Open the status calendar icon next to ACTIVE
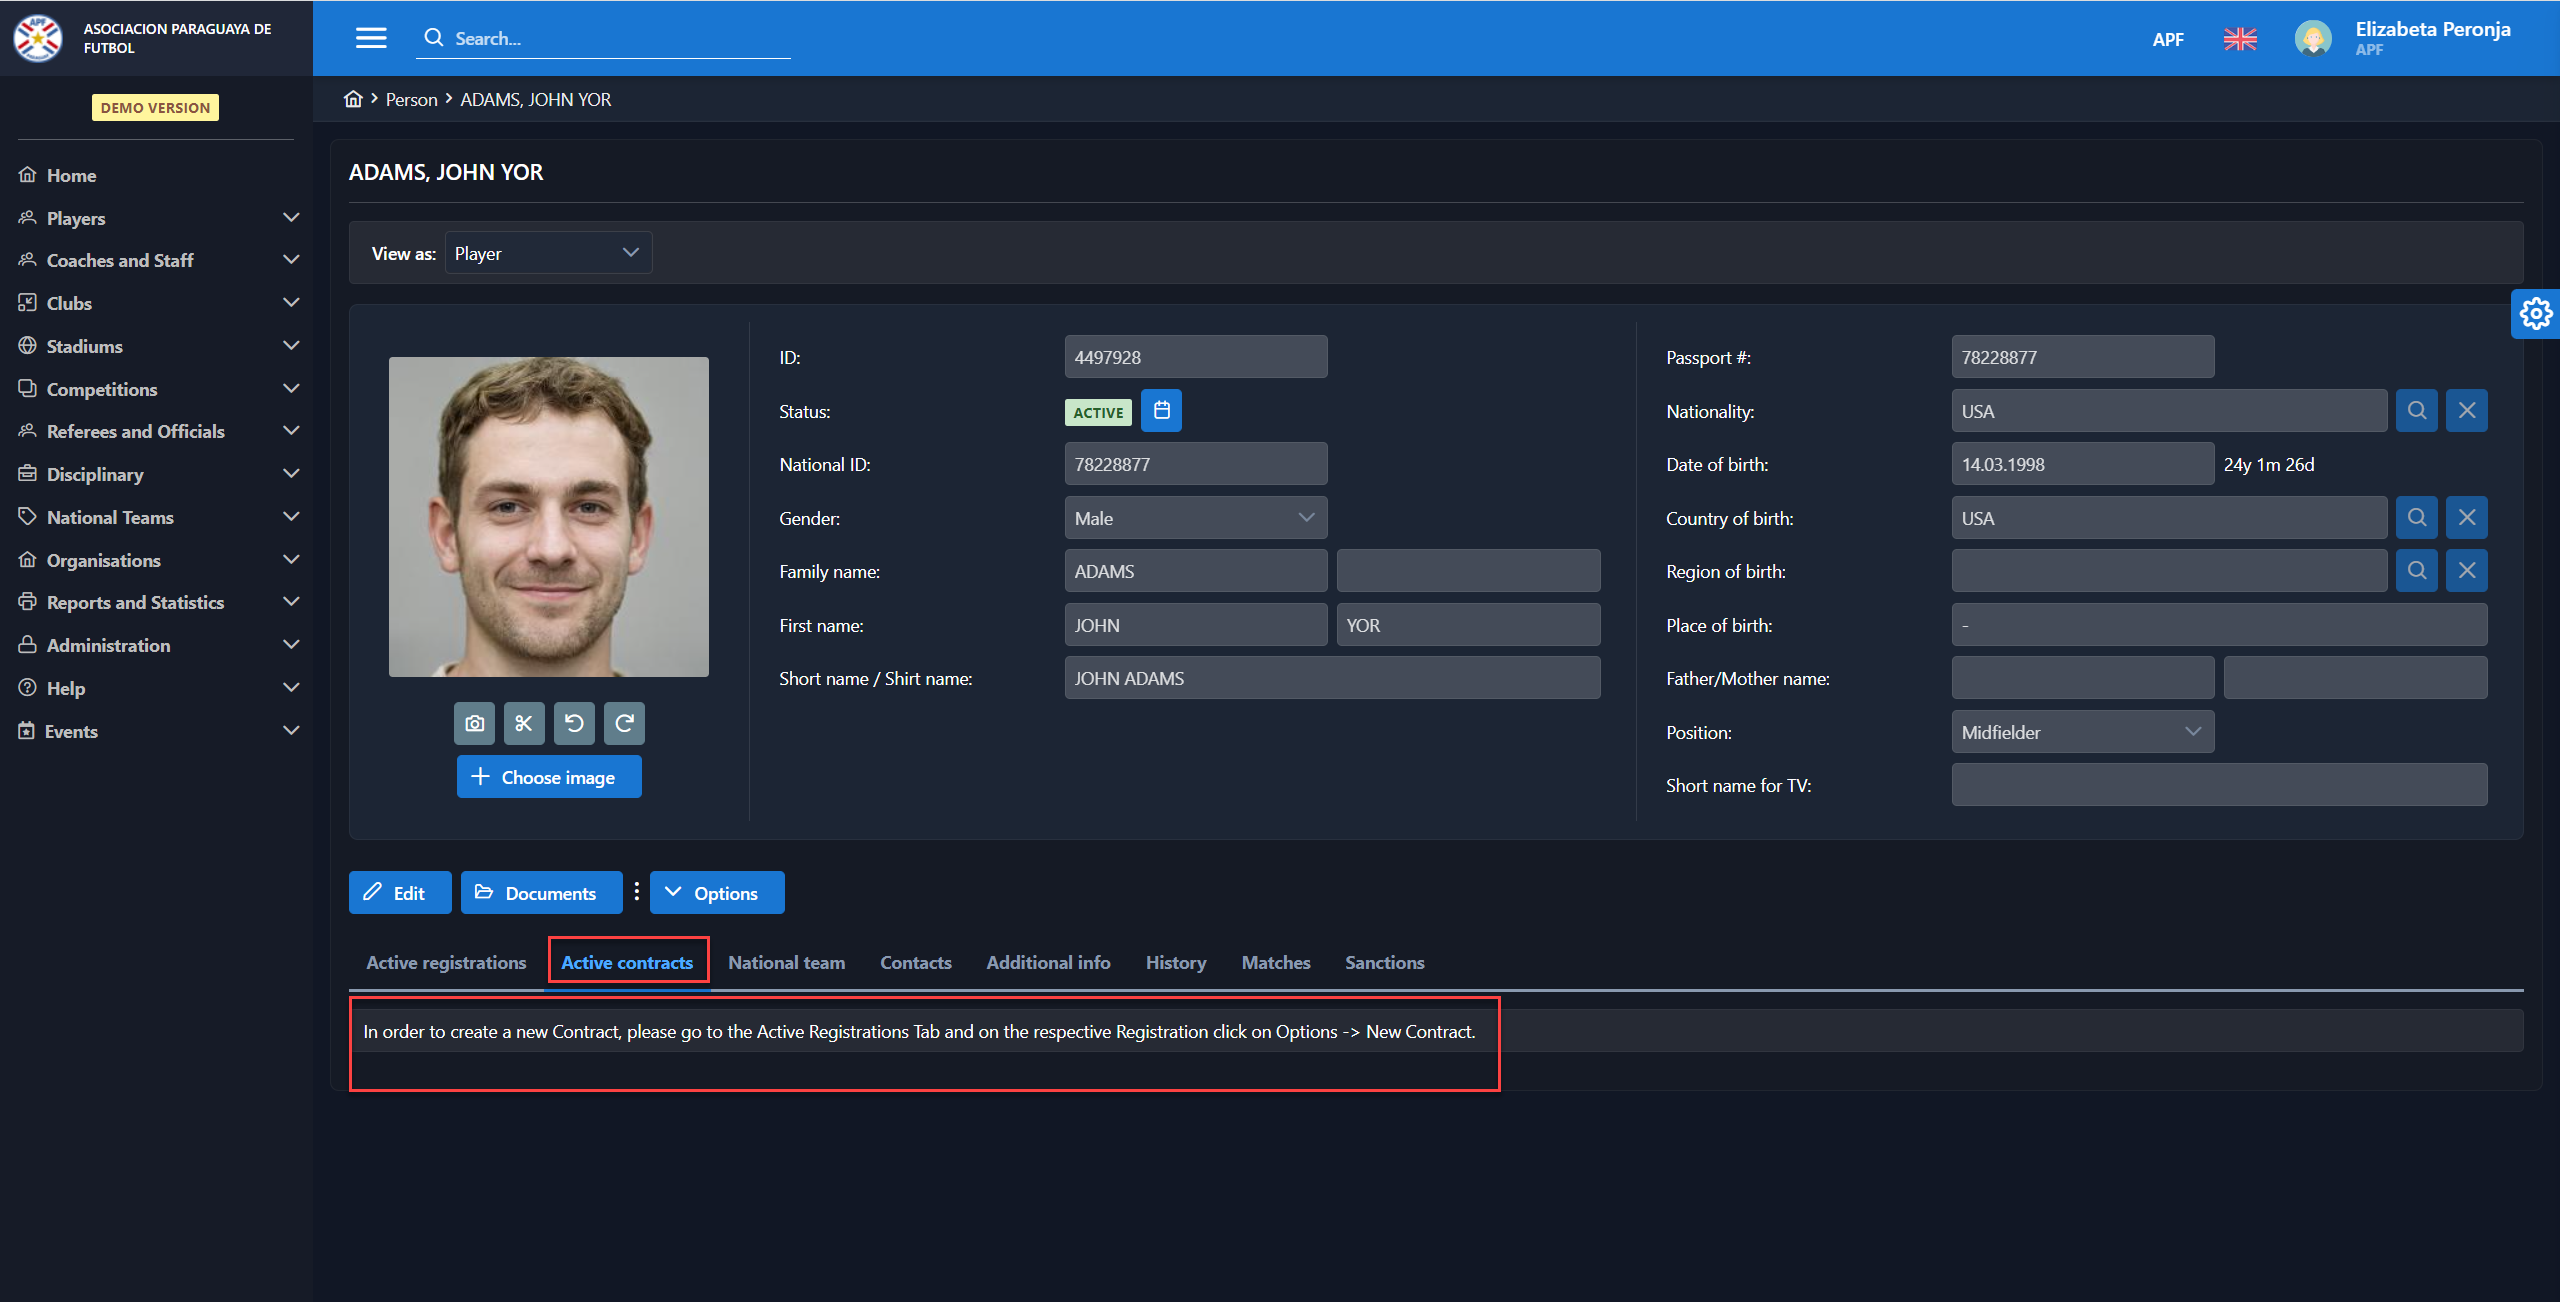The height and width of the screenshot is (1302, 2560). [x=1161, y=411]
